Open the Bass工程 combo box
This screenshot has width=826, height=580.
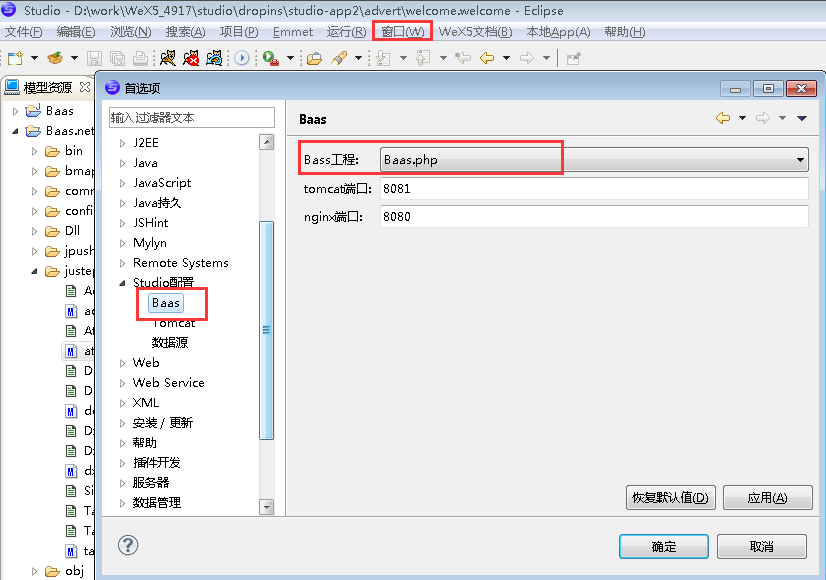(594, 160)
